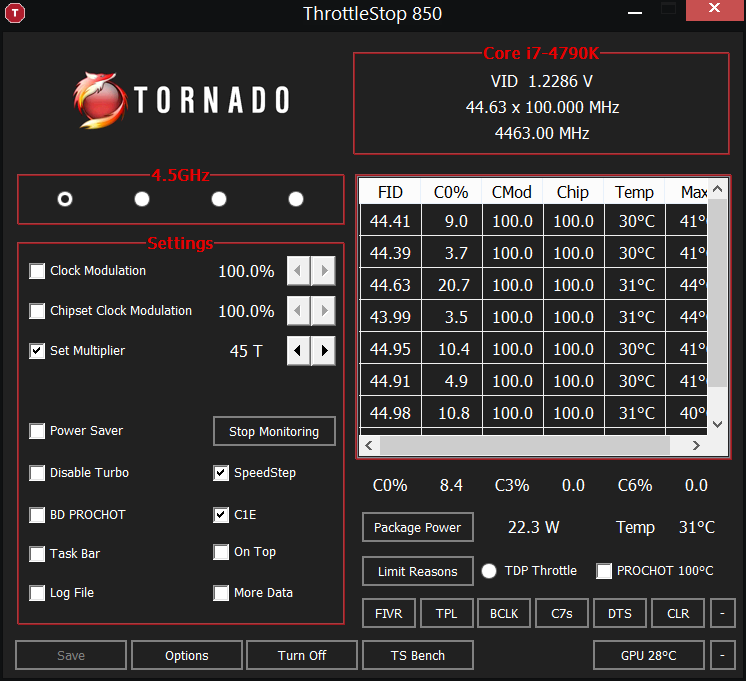Click the CMod column header
This screenshot has width=746, height=681.
point(512,192)
